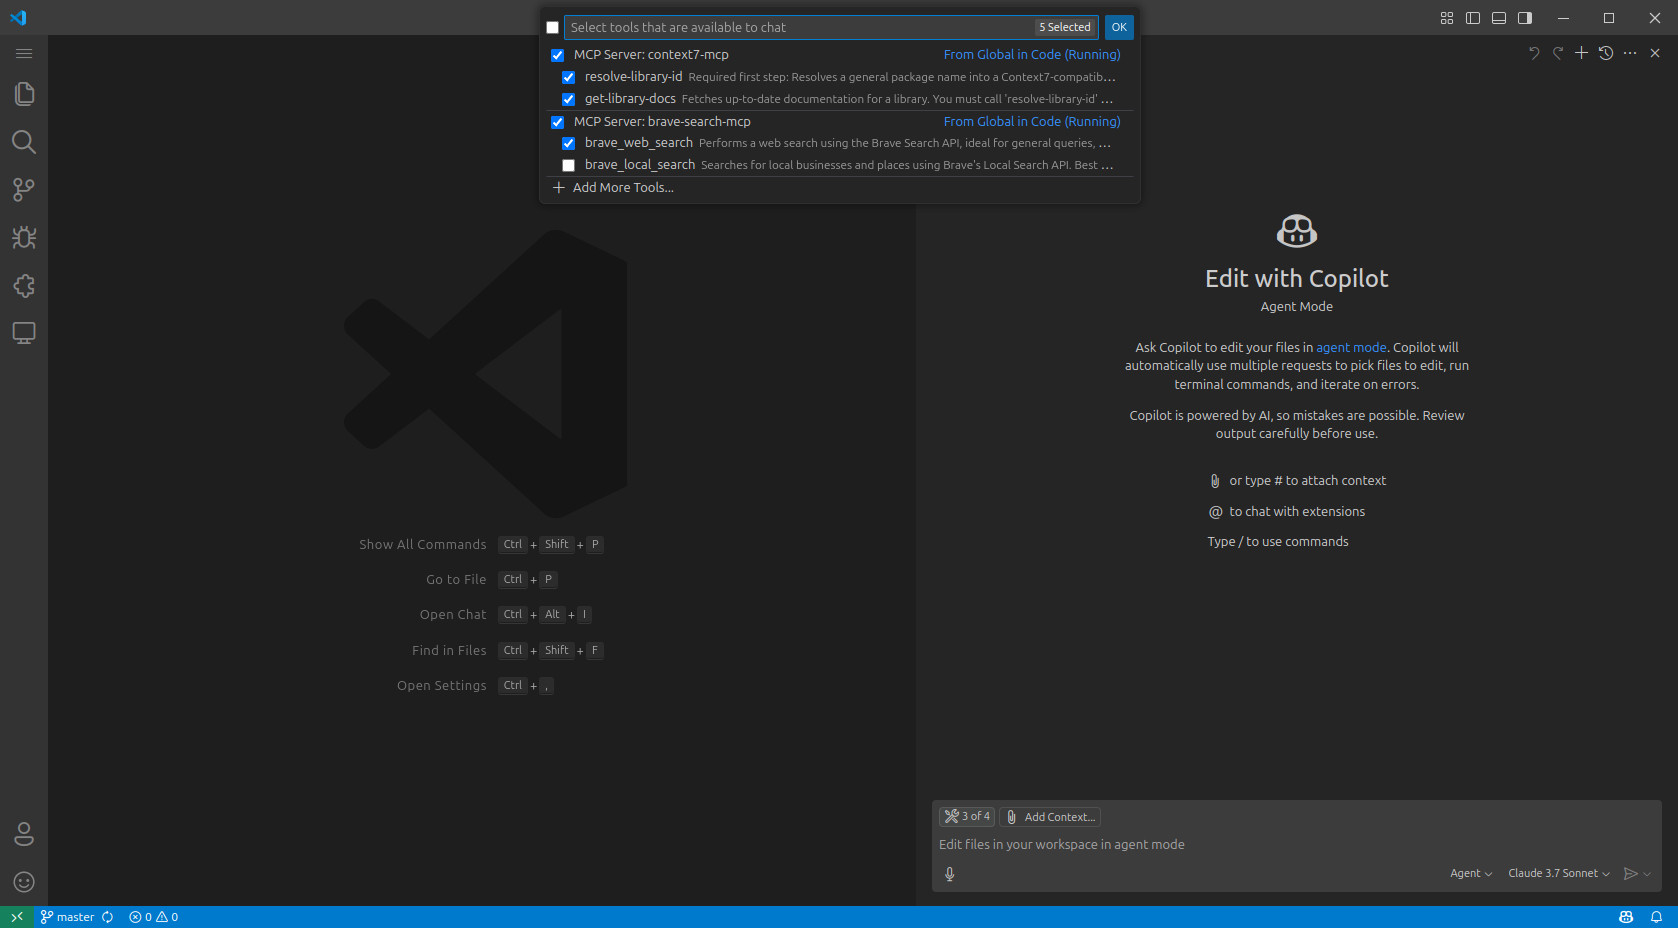The image size is (1678, 928).
Task: Follow the agent mode link
Action: pos(1351,348)
